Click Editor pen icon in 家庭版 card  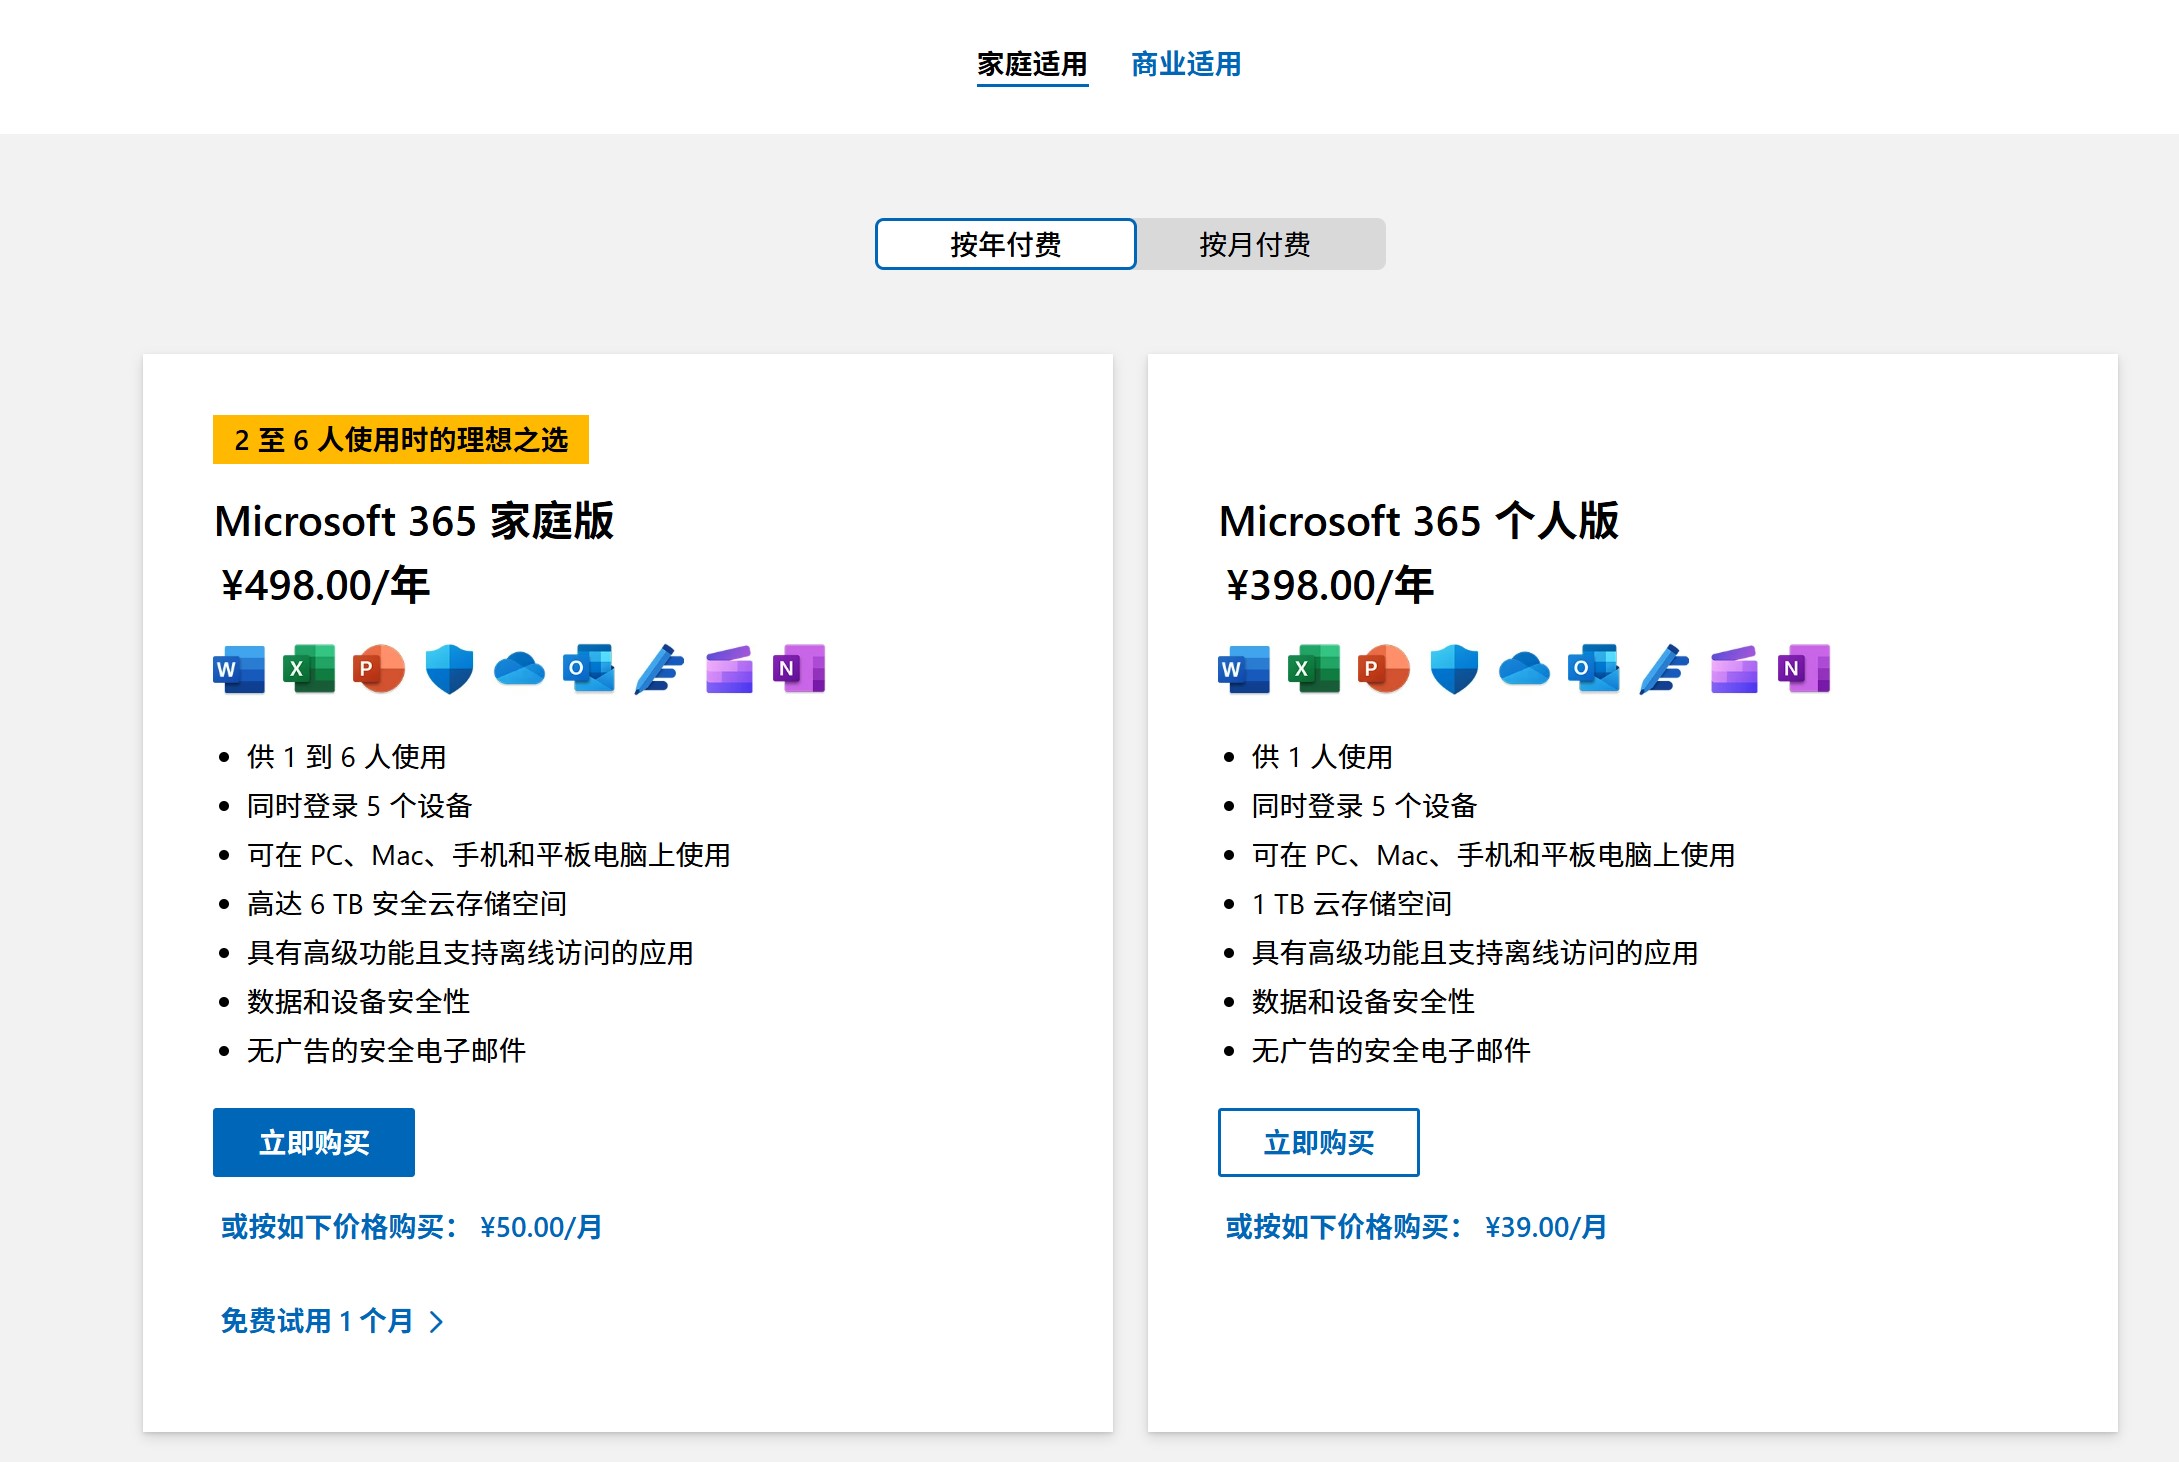pyautogui.click(x=659, y=669)
